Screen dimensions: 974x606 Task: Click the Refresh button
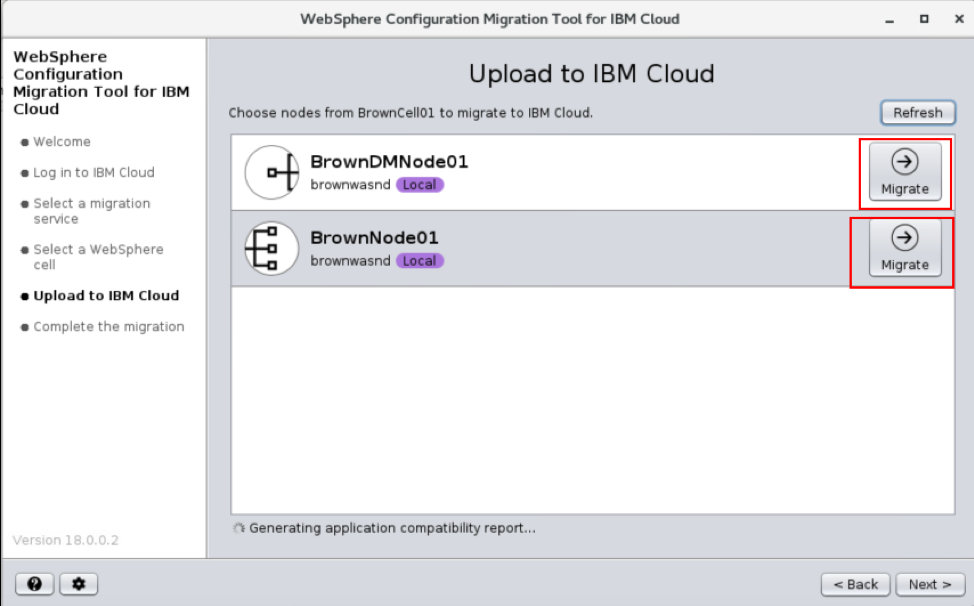click(x=917, y=113)
